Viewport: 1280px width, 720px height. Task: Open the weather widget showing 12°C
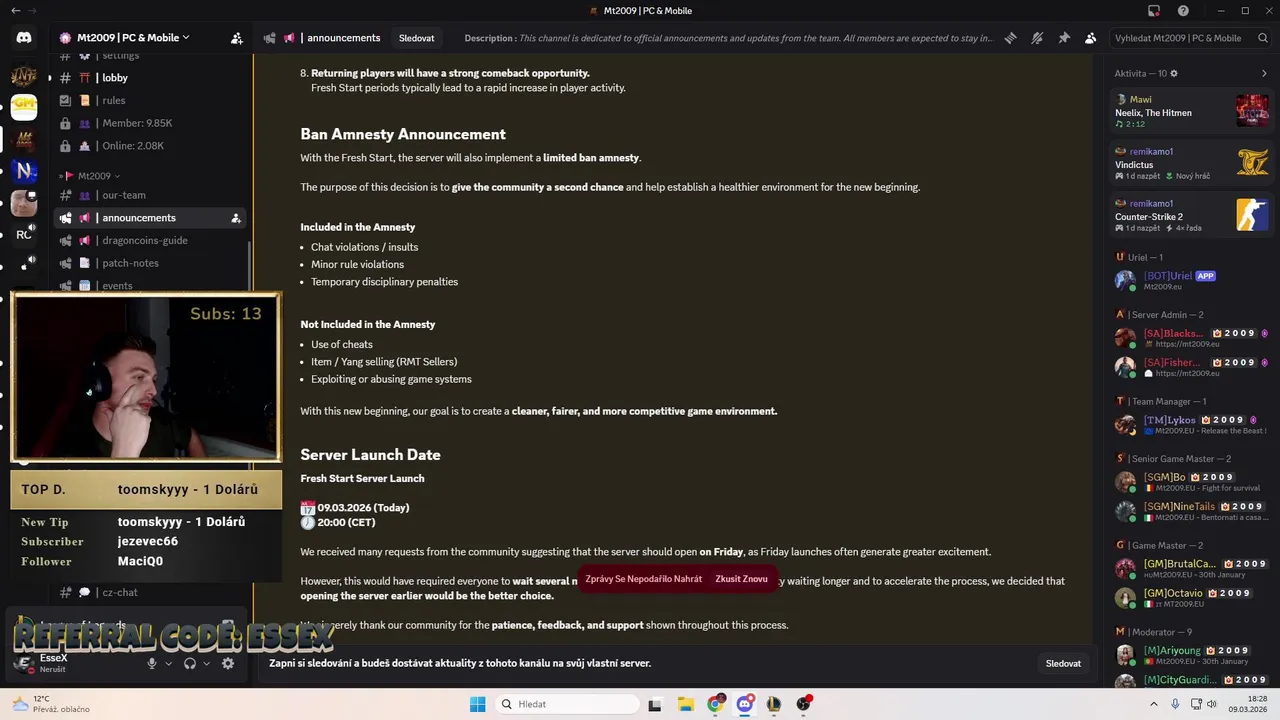[52, 704]
